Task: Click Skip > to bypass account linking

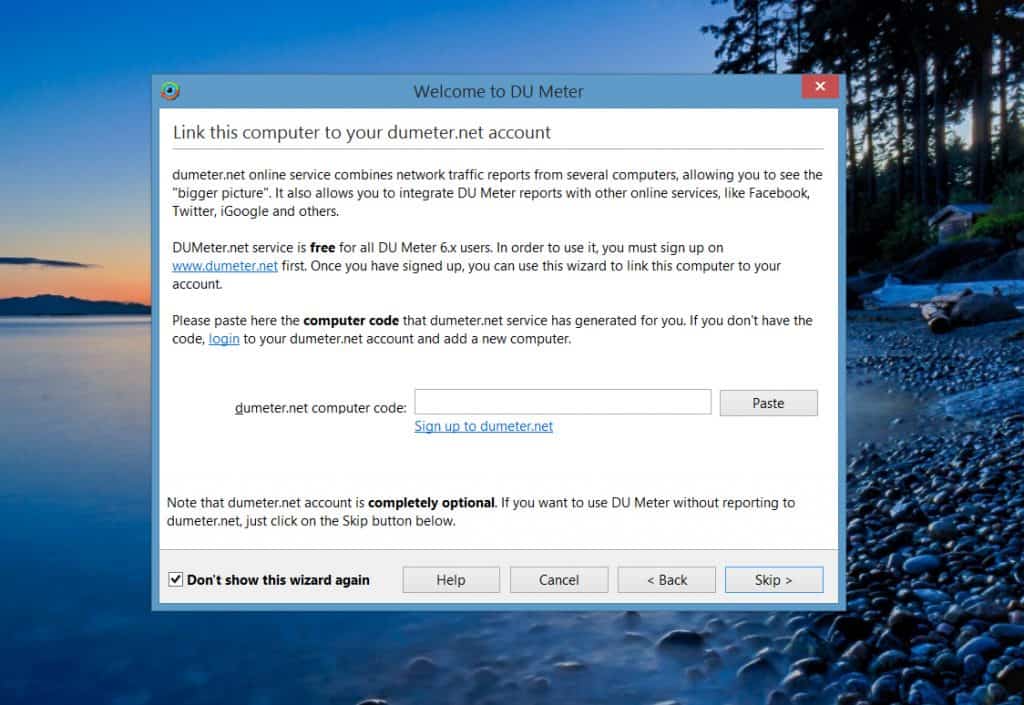Action: (x=774, y=580)
